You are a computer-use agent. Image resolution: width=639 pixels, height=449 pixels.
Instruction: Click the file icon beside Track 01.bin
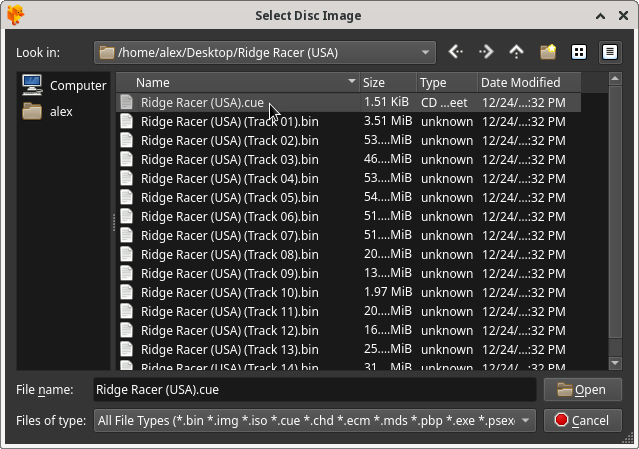pyautogui.click(x=126, y=121)
